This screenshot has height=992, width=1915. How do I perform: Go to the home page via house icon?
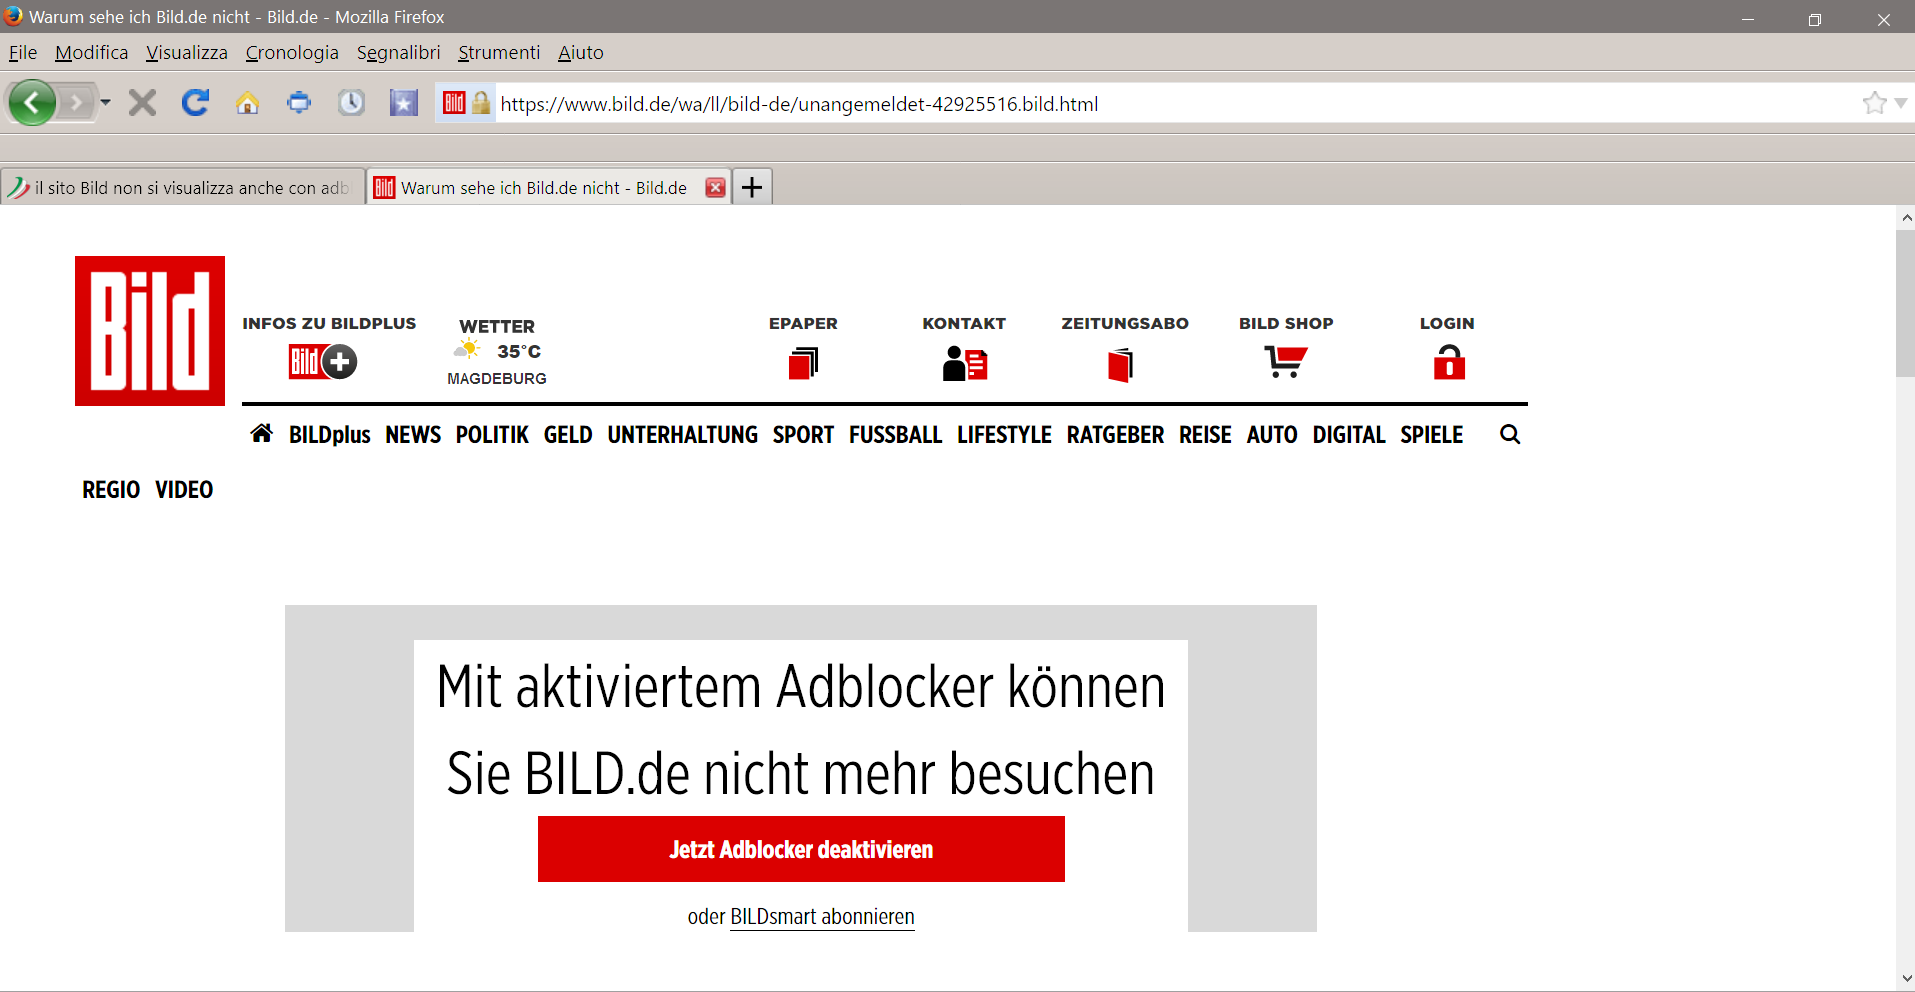pos(247,103)
